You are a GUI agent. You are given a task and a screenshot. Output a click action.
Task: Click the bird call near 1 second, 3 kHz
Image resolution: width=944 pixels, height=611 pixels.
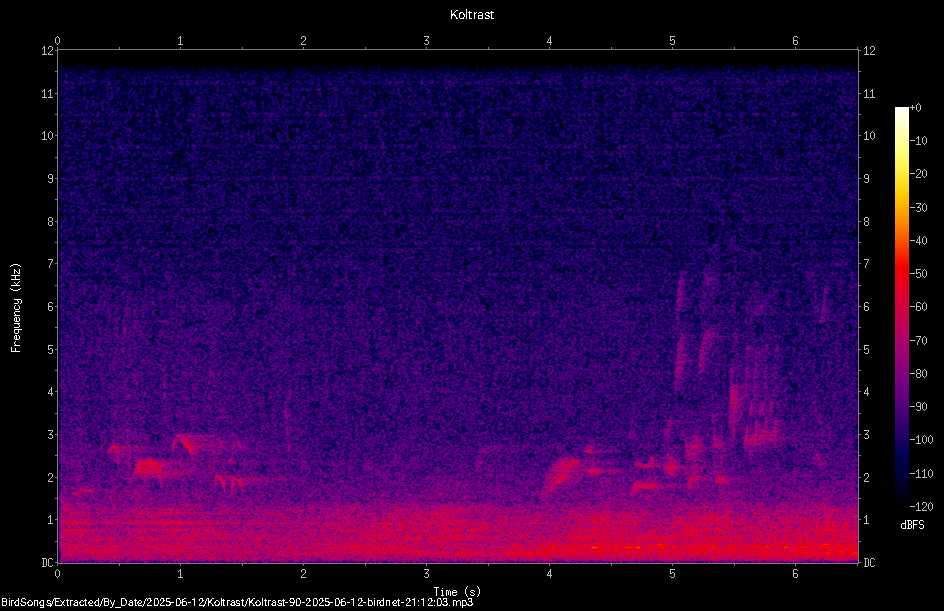point(187,445)
